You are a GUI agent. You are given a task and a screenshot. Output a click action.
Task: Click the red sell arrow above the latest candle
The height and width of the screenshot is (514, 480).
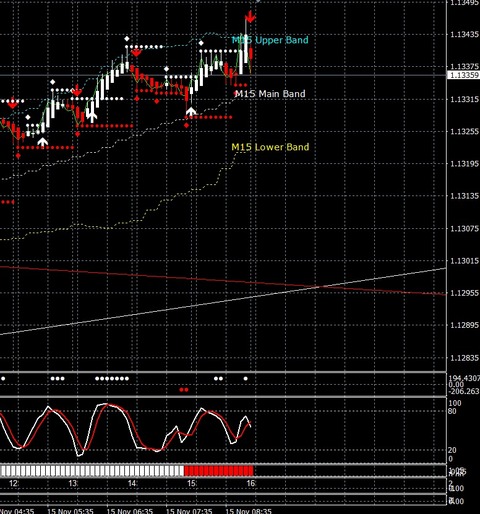pyautogui.click(x=250, y=16)
